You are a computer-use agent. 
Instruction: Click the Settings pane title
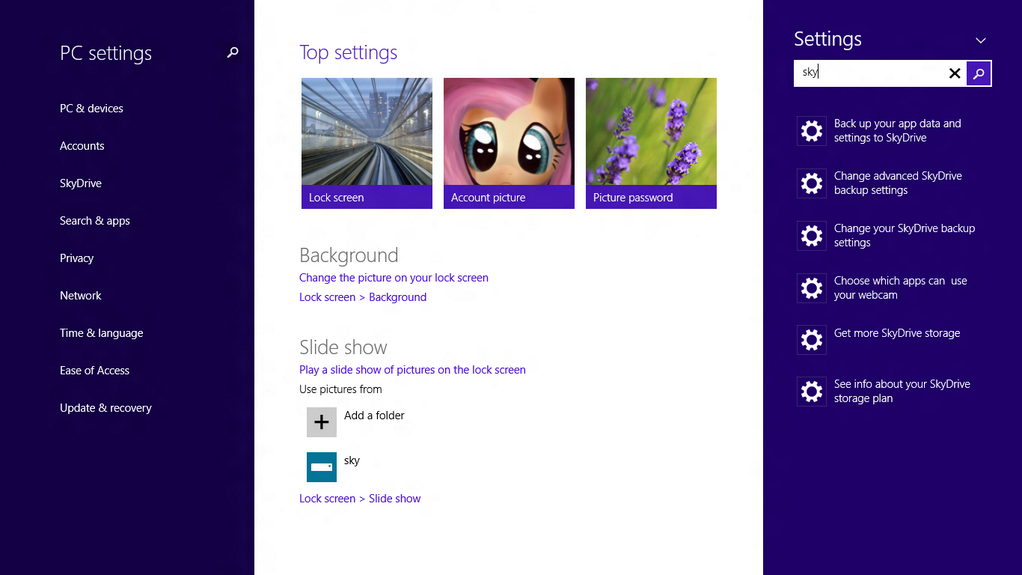pos(827,39)
